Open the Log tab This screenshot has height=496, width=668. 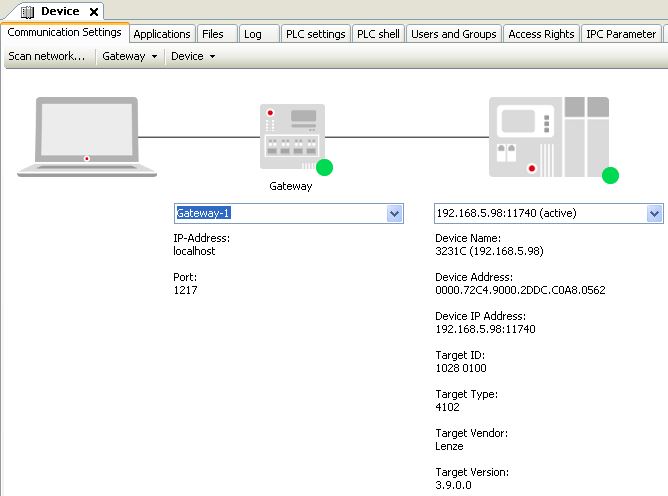[253, 34]
